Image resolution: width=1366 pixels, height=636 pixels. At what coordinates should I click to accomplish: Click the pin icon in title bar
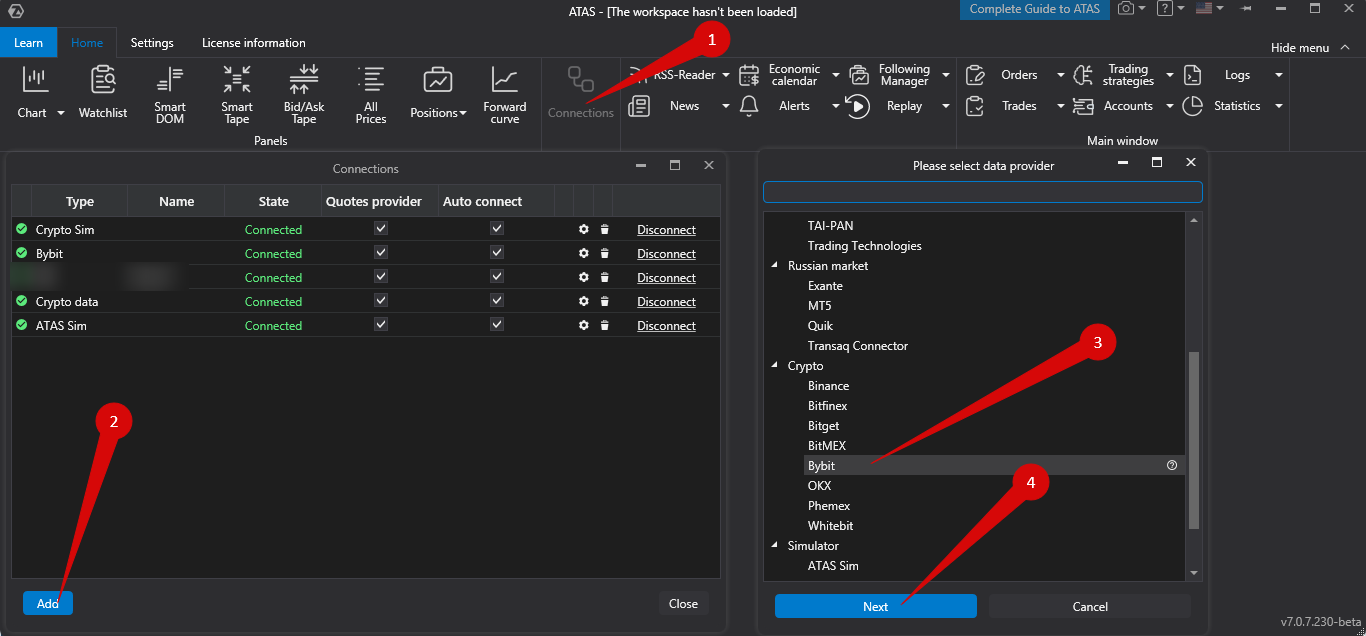pyautogui.click(x=1246, y=9)
